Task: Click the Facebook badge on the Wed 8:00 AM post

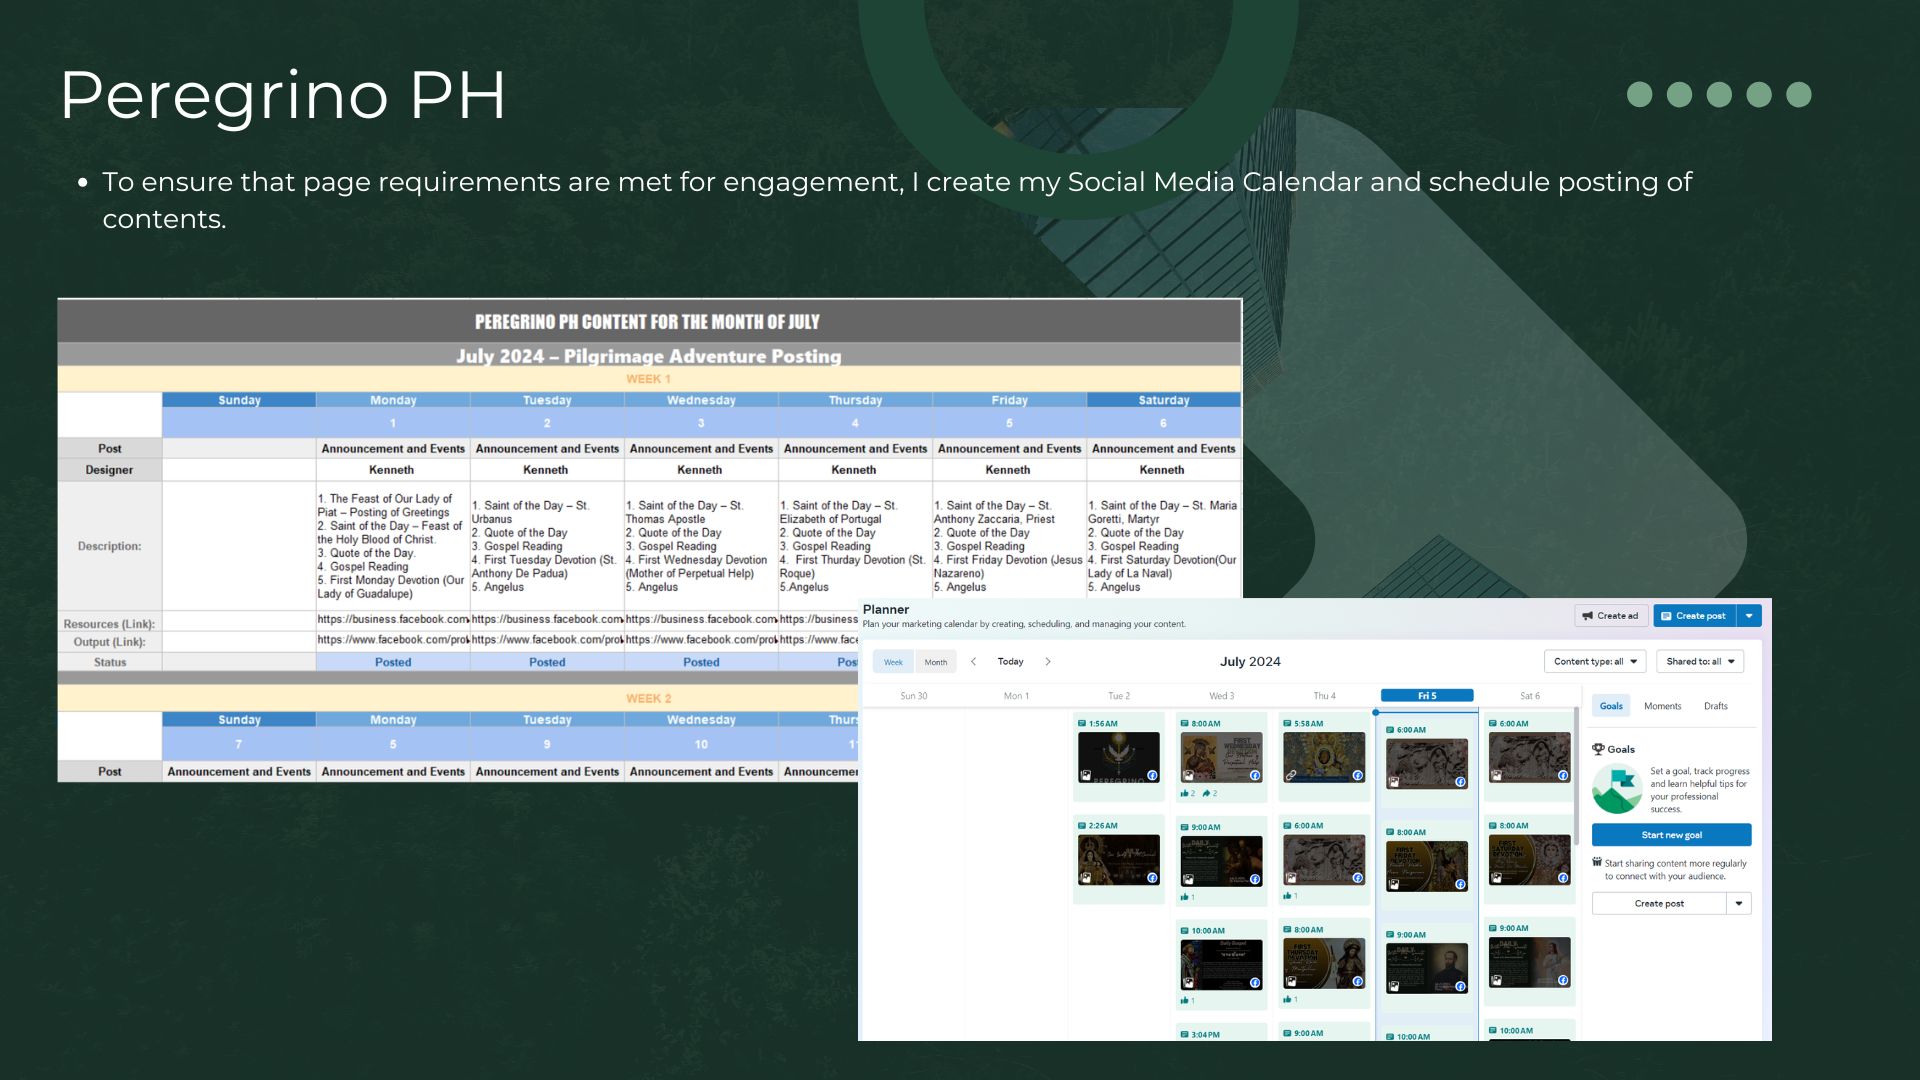Action: pyautogui.click(x=1255, y=775)
